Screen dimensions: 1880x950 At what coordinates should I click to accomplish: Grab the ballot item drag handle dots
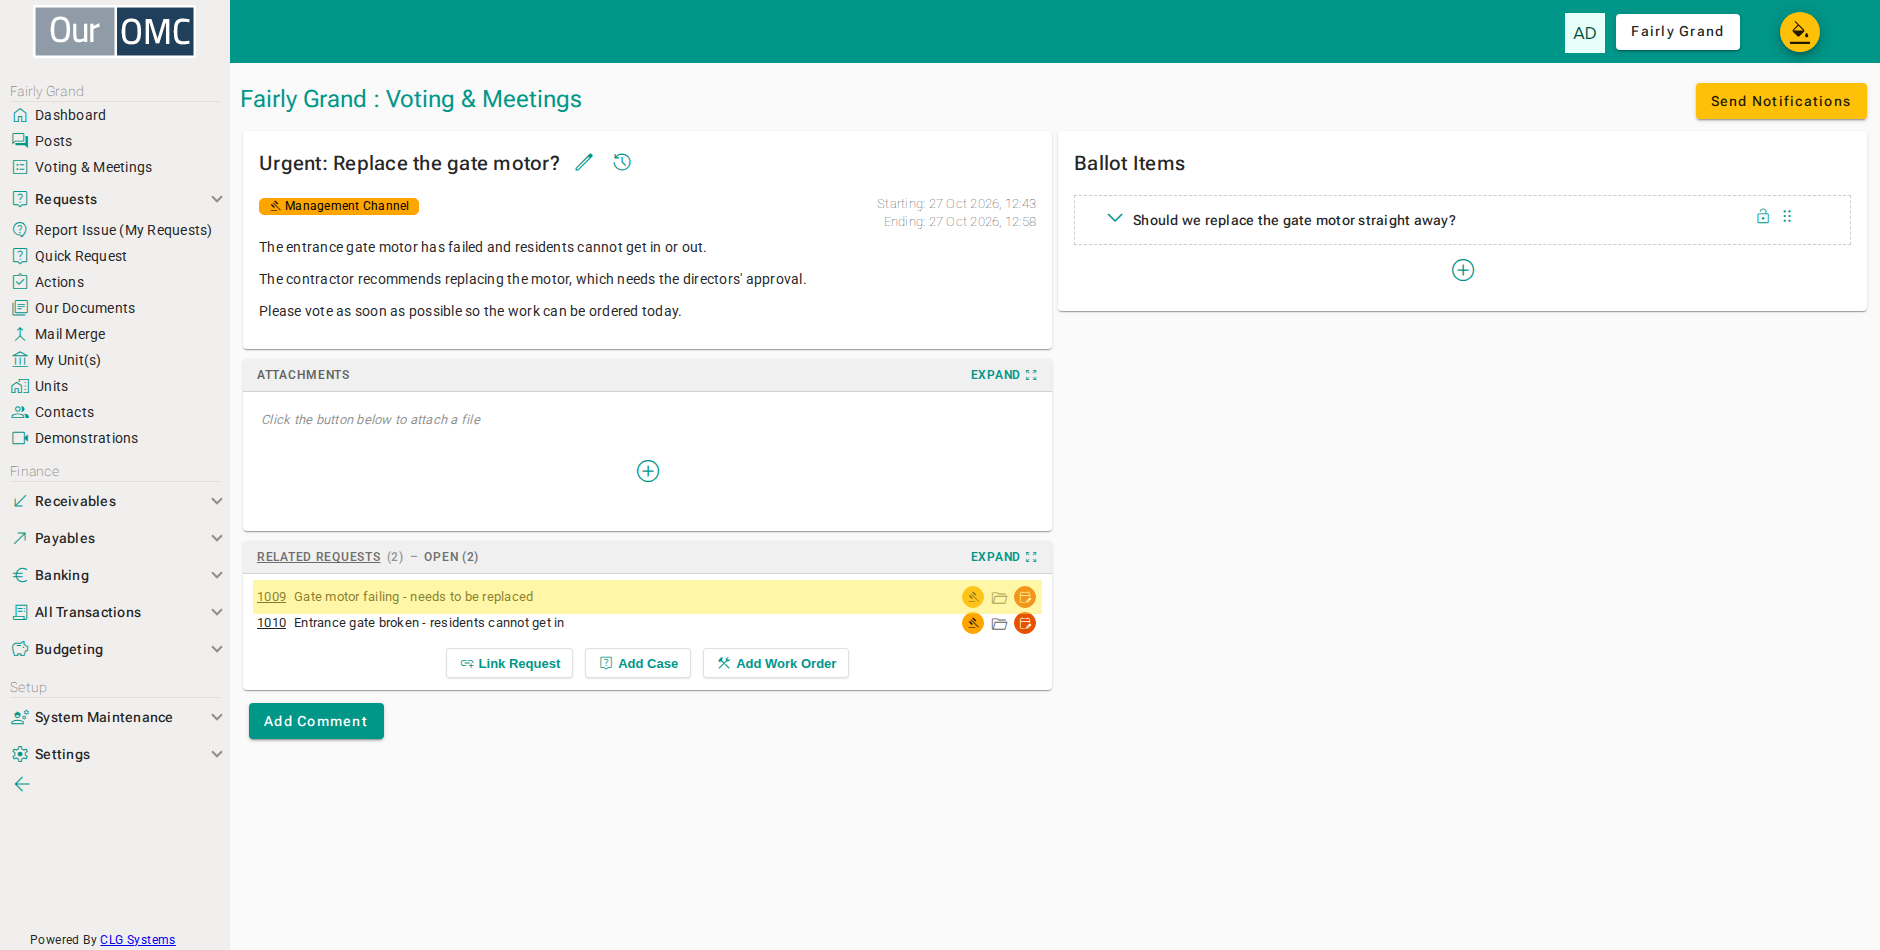(1787, 216)
